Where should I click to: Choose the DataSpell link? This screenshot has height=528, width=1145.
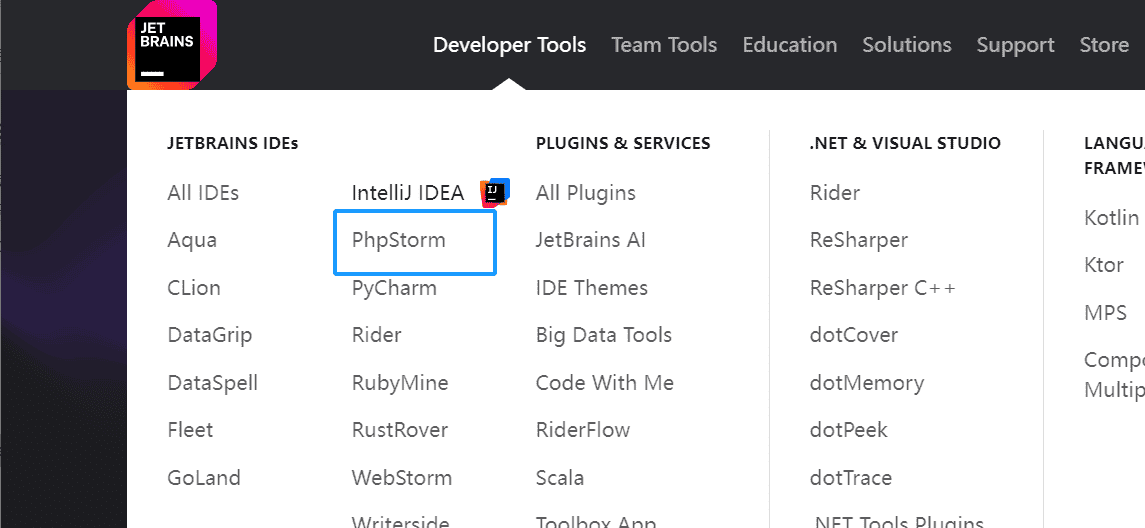[212, 383]
